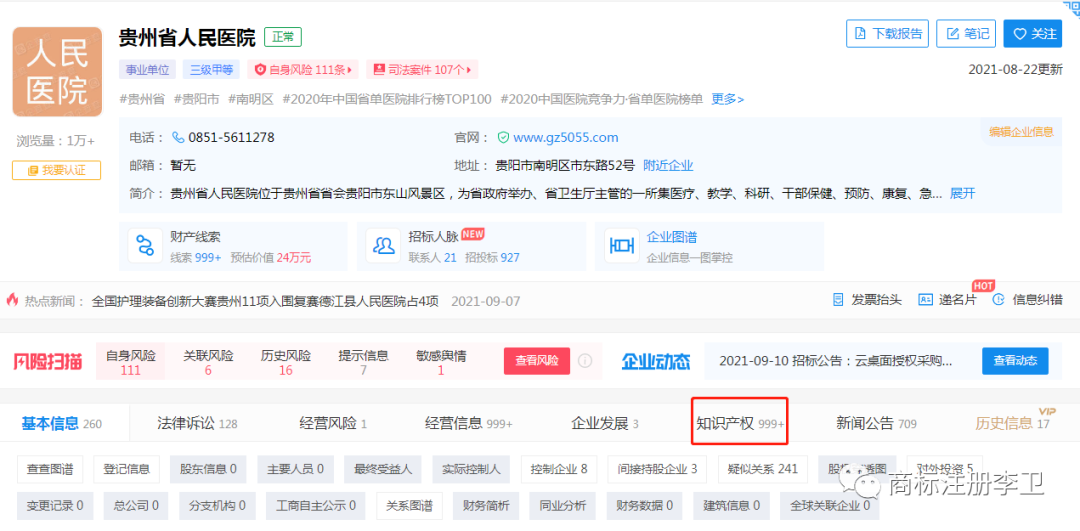This screenshot has height=531, width=1080.
Task: Click the 三级甲等 tag
Action: pyautogui.click(x=211, y=69)
